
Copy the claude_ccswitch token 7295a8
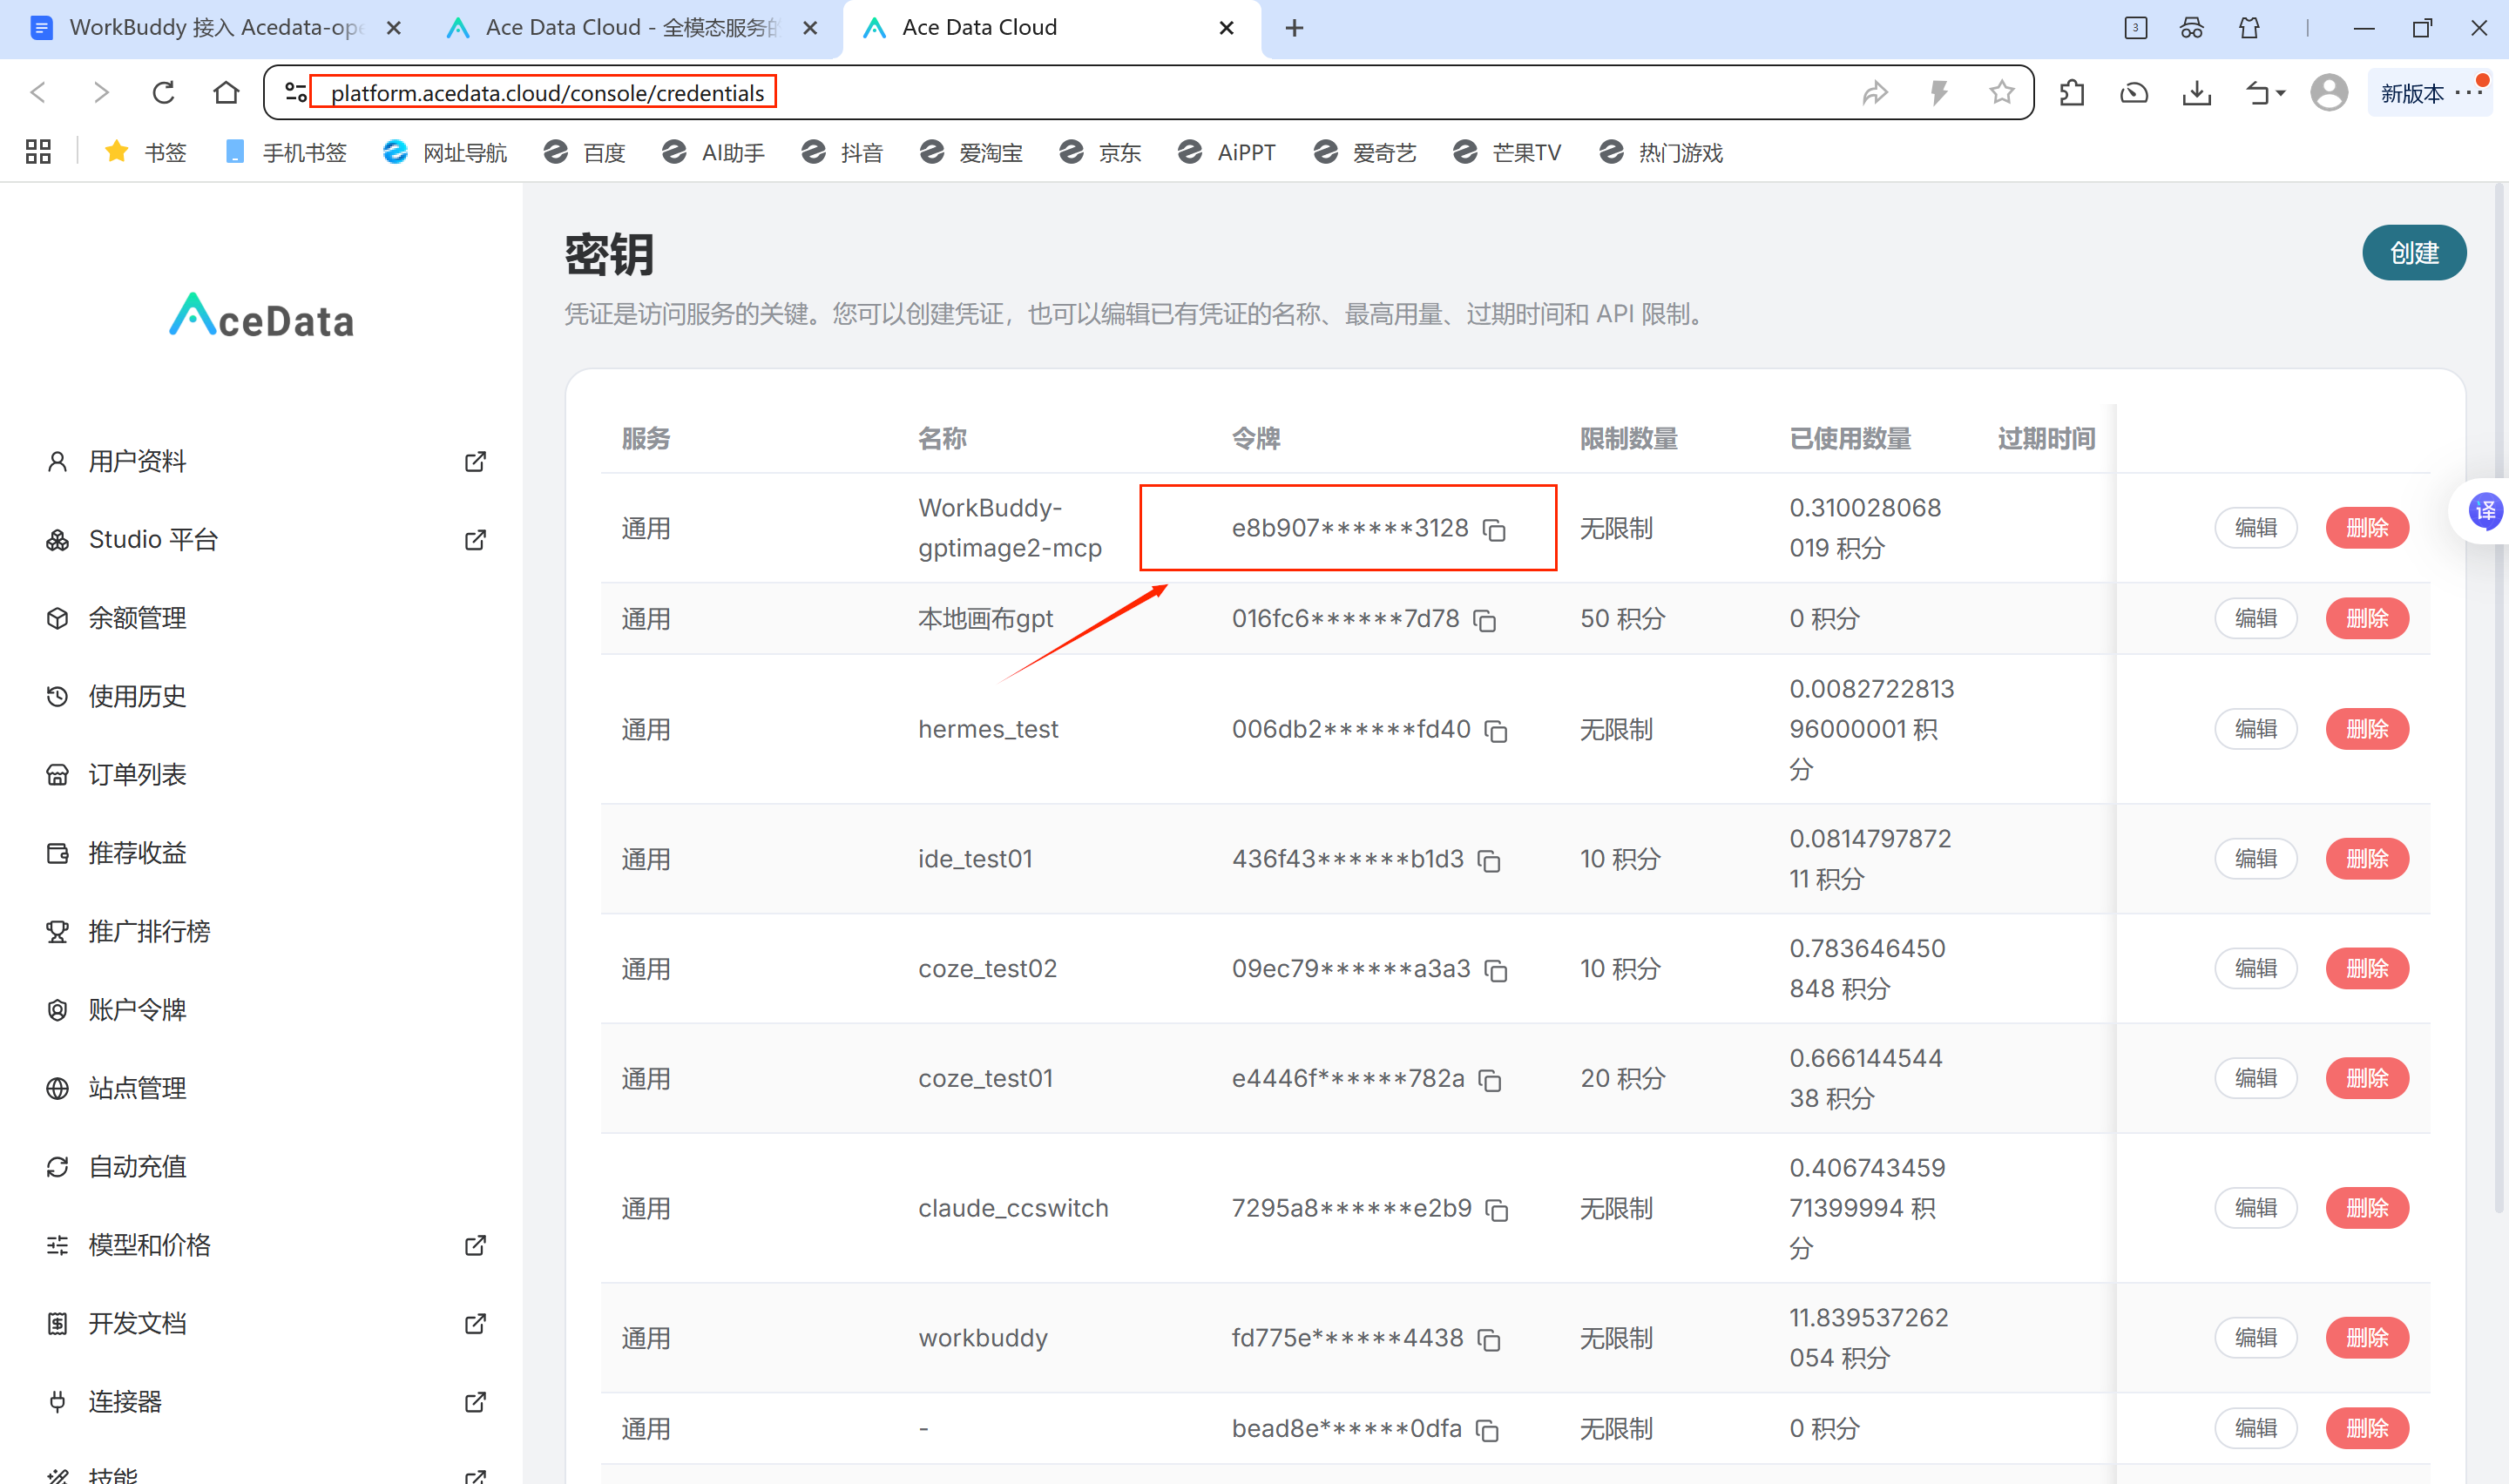[x=1497, y=1210]
